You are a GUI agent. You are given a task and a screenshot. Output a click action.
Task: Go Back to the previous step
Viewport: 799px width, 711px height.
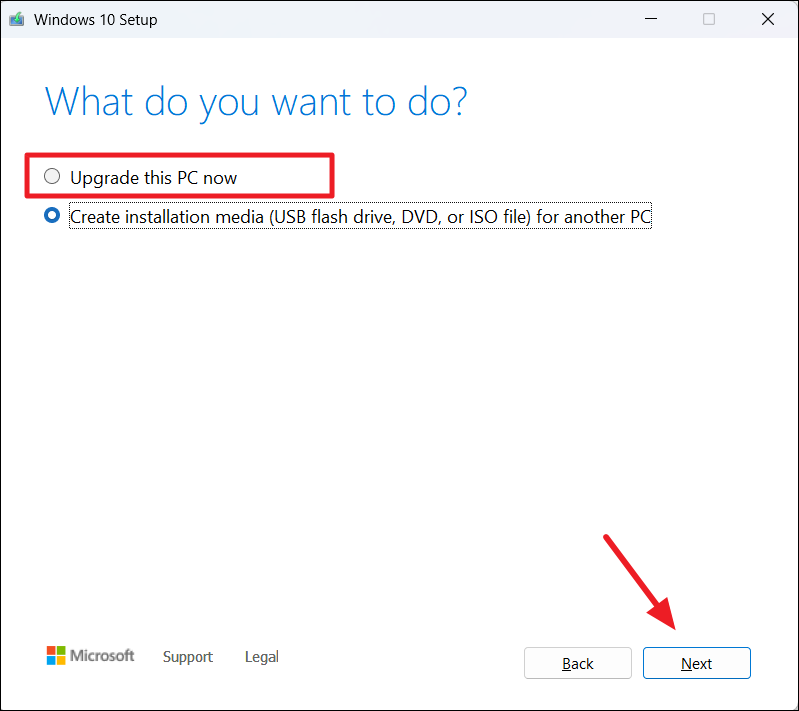(x=577, y=663)
